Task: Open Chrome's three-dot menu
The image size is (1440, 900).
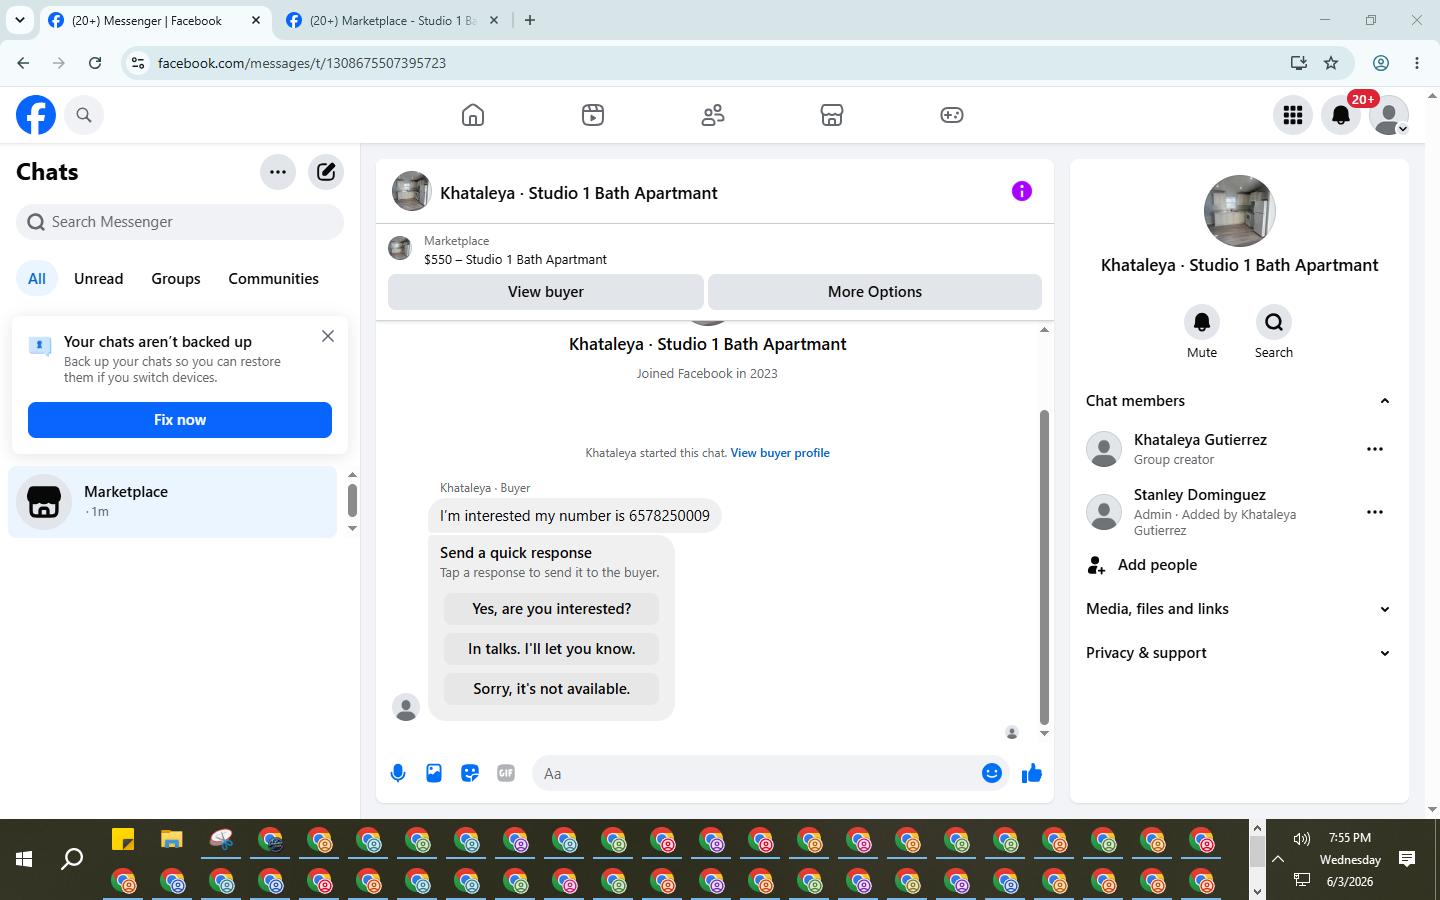Action: (1417, 63)
